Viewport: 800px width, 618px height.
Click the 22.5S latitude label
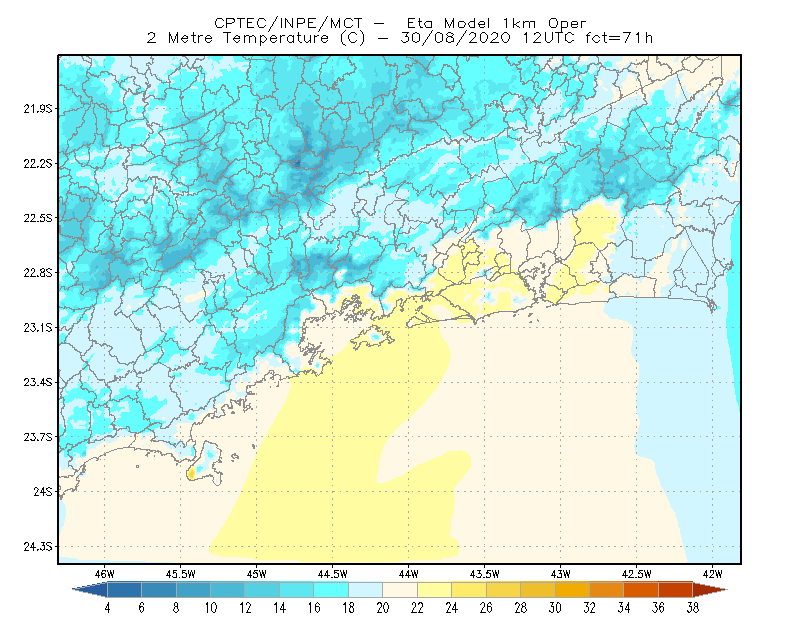click(x=37, y=218)
